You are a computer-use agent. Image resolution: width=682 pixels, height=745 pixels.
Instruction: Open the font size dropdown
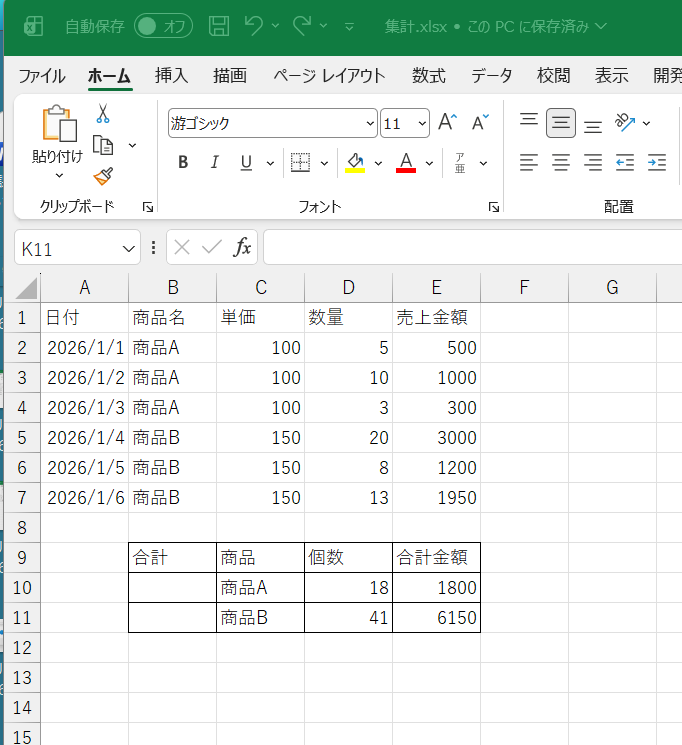tap(421, 124)
